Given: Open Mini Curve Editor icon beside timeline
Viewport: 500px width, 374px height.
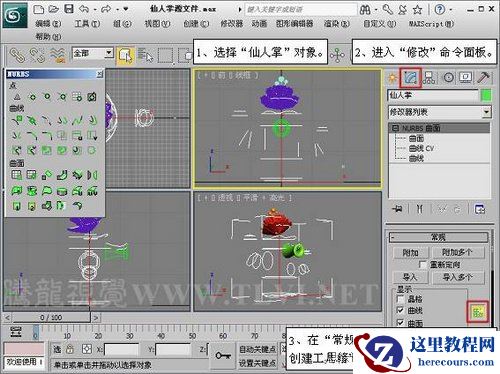Looking at the screenshot, I should coord(16,332).
